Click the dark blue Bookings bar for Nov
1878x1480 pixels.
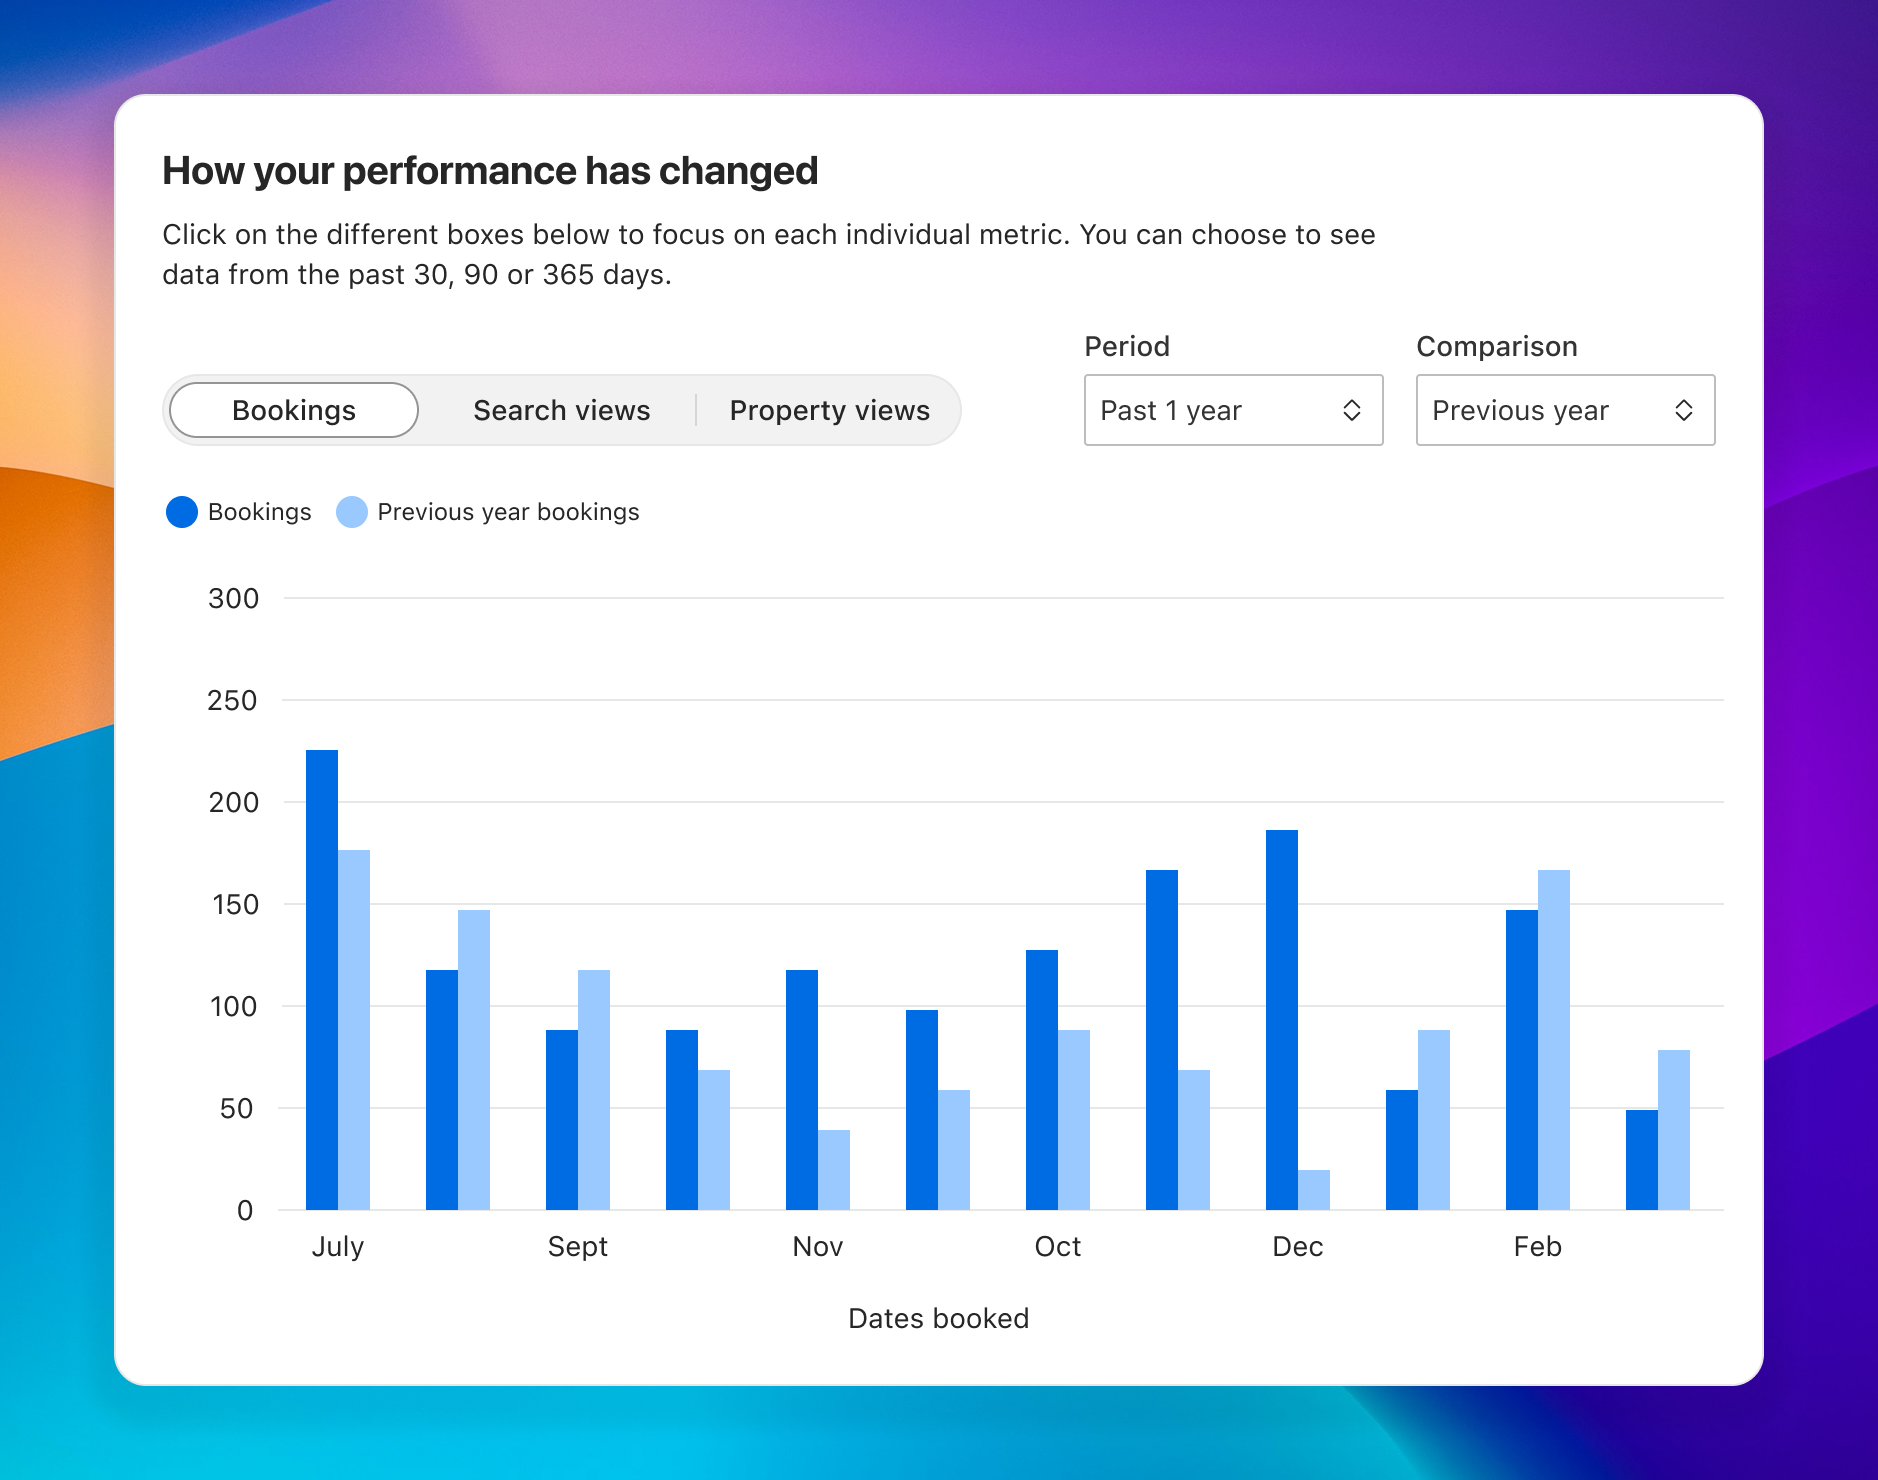802,1090
